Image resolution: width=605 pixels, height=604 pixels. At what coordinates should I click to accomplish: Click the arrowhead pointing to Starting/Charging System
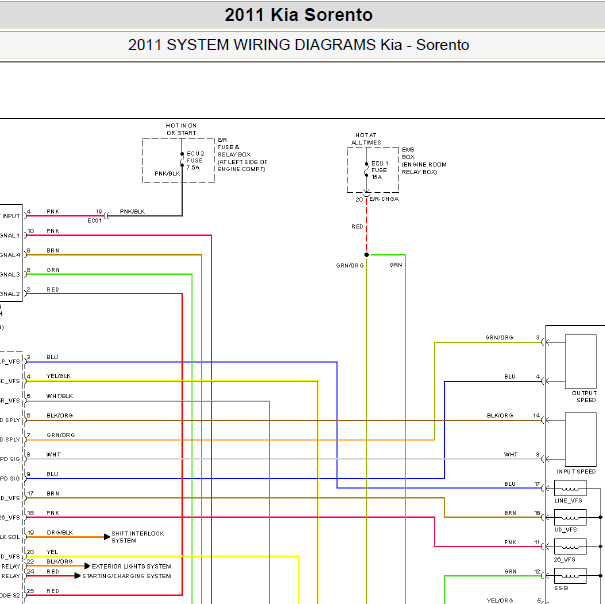(x=77, y=576)
